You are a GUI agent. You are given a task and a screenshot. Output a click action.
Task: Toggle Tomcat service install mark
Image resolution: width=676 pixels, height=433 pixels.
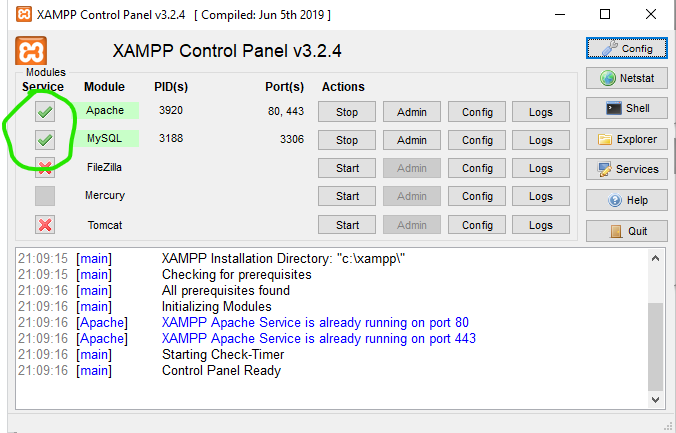point(45,225)
